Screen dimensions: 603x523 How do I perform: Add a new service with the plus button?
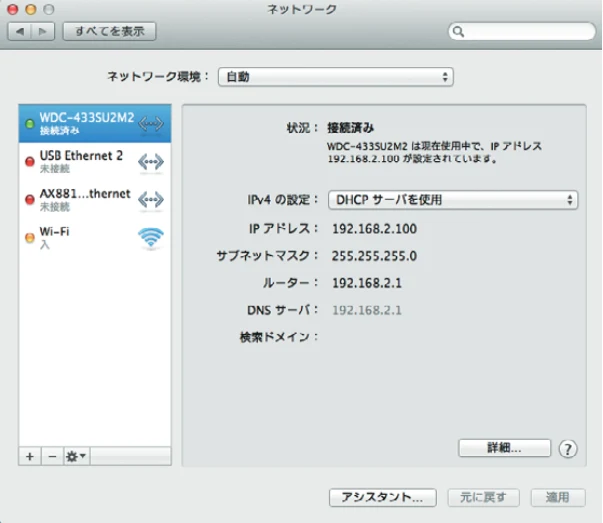(x=30, y=456)
